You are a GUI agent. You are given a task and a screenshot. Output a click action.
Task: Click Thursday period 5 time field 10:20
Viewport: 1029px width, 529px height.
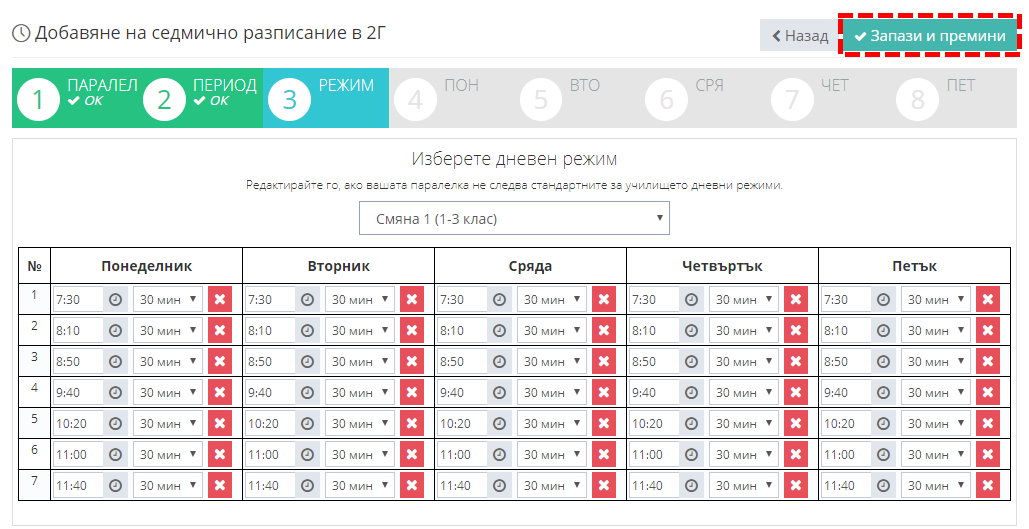(654, 423)
